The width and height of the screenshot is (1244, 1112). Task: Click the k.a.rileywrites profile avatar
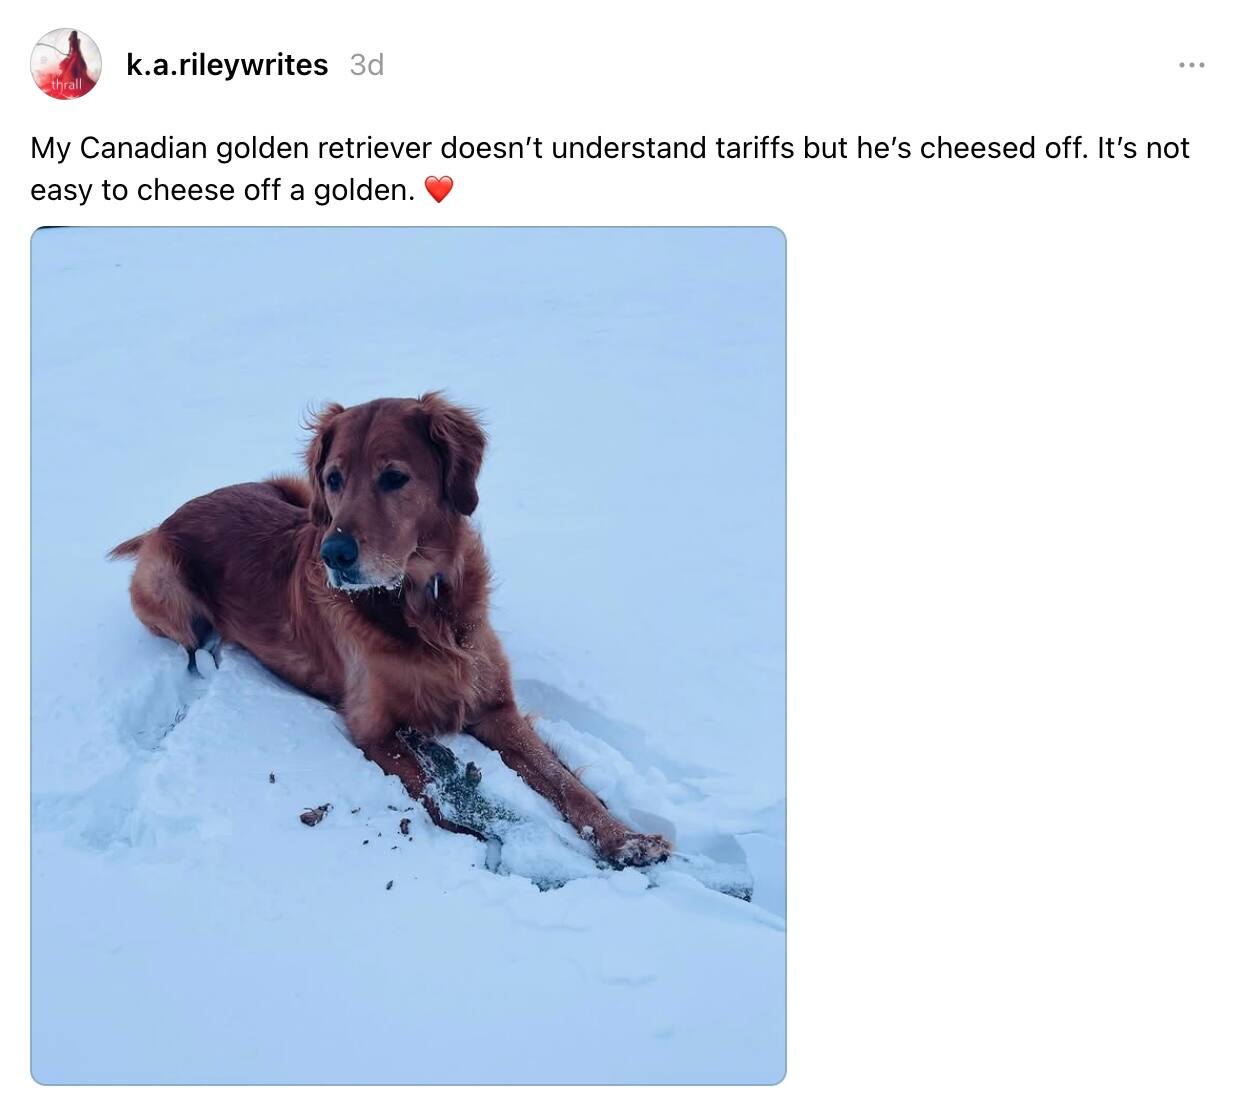click(66, 64)
